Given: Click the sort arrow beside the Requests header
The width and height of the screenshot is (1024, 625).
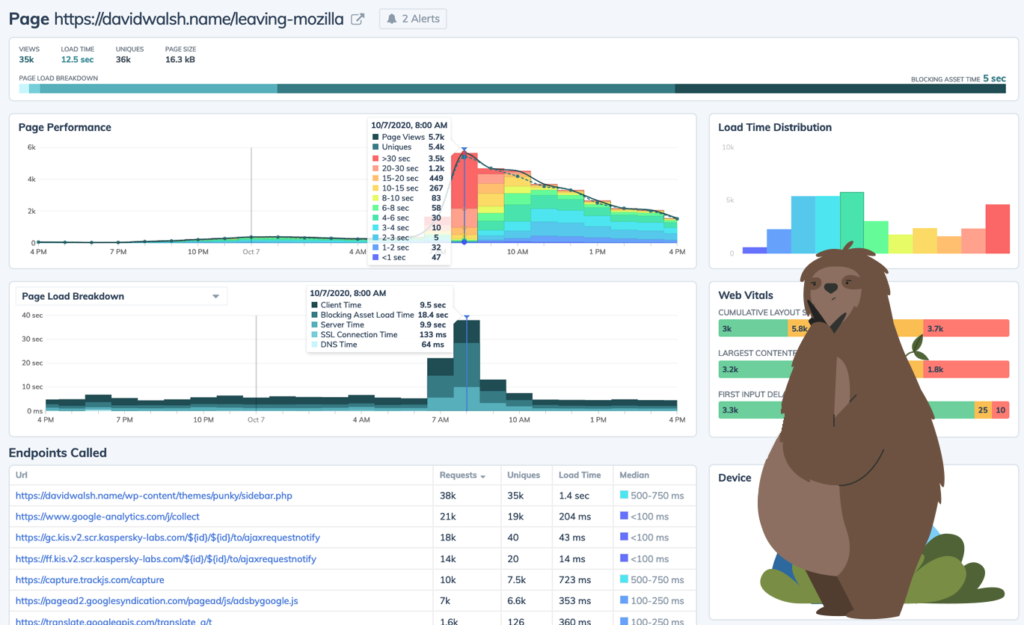Looking at the screenshot, I should pos(483,476).
